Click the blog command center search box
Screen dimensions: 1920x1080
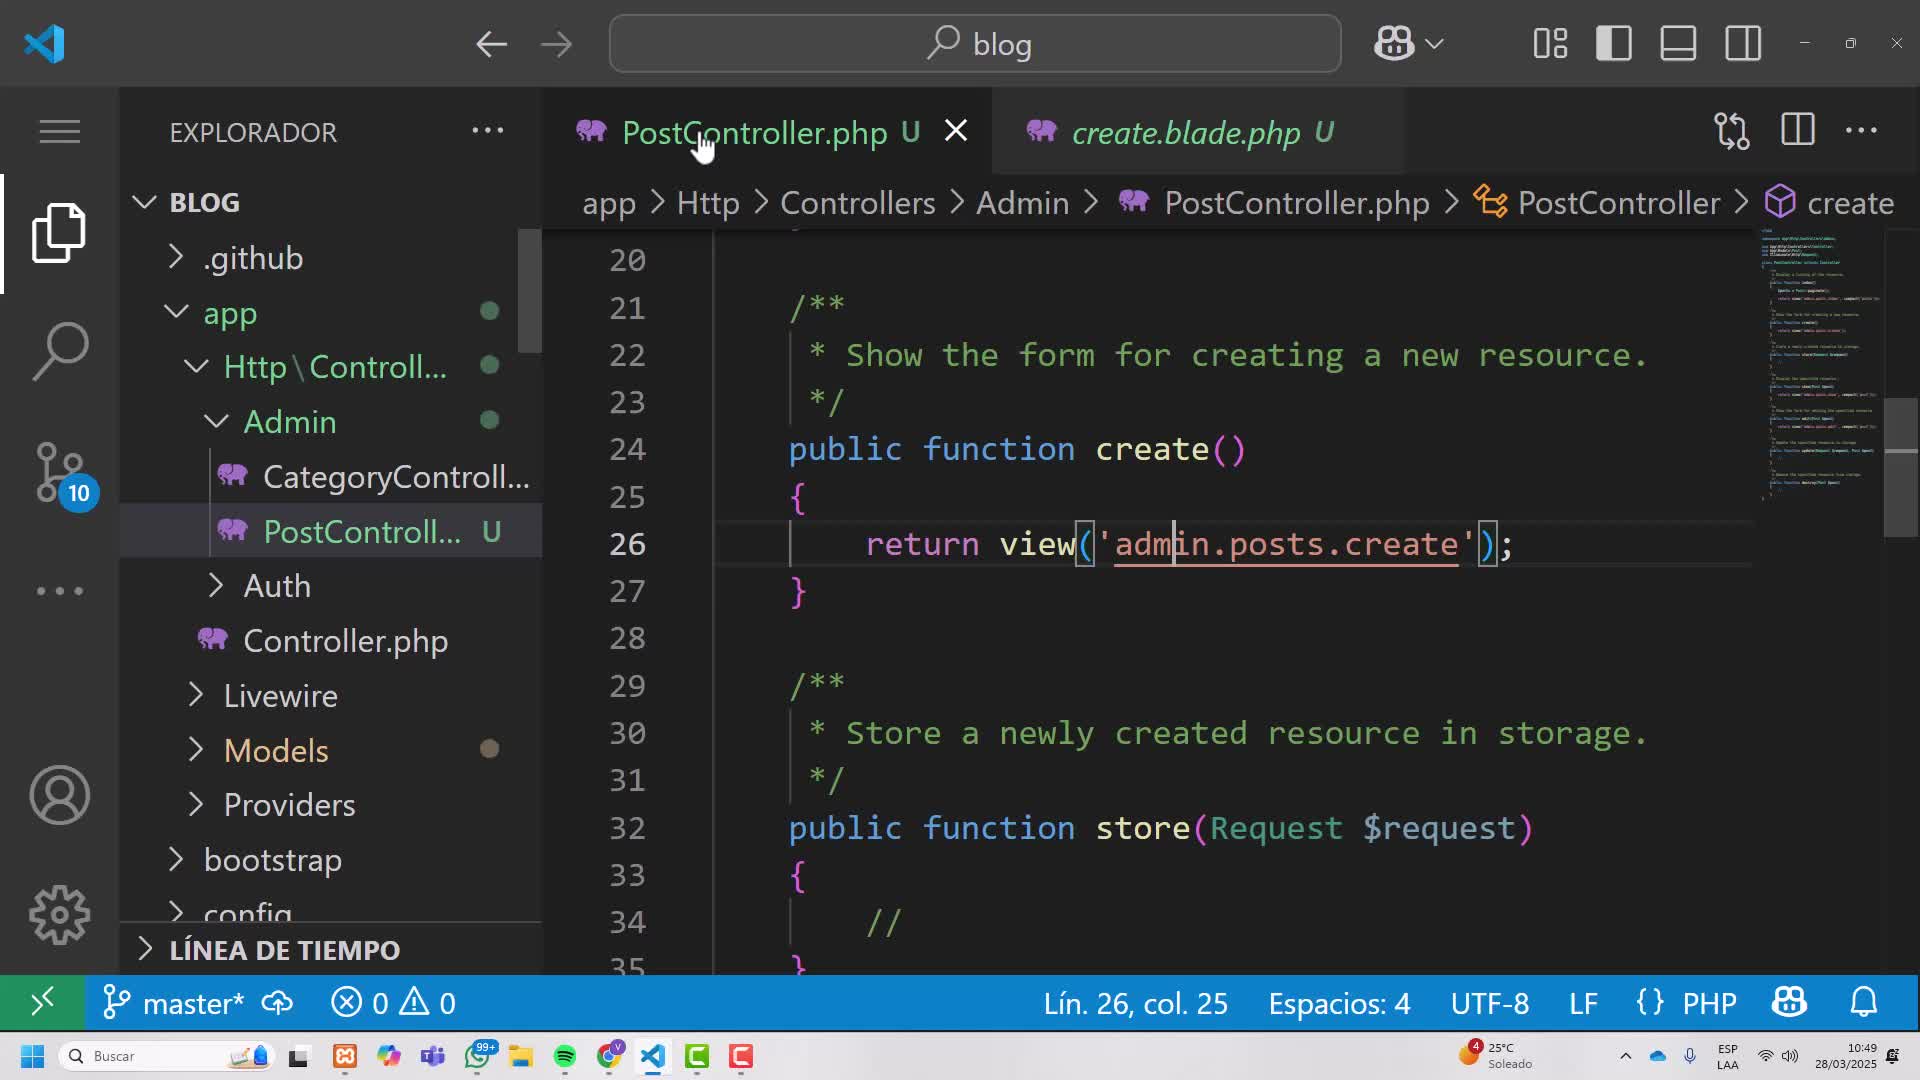(x=975, y=43)
